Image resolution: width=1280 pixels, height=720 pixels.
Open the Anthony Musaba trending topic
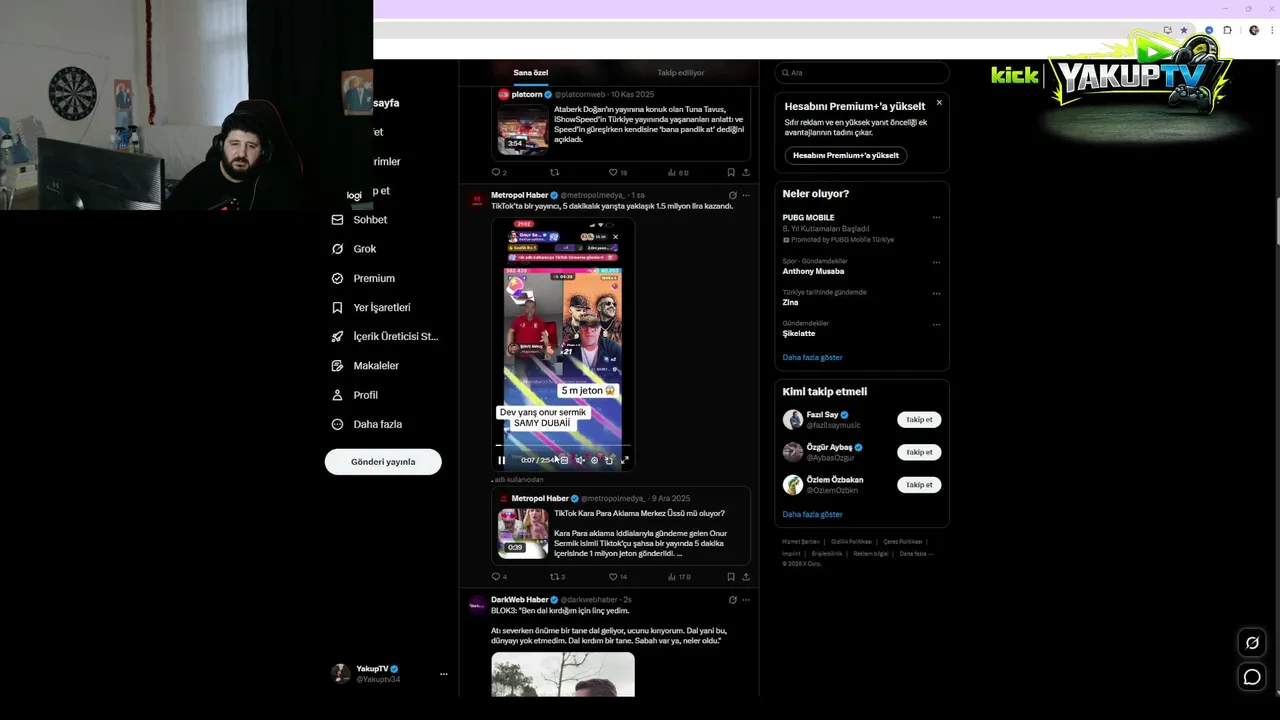click(813, 271)
